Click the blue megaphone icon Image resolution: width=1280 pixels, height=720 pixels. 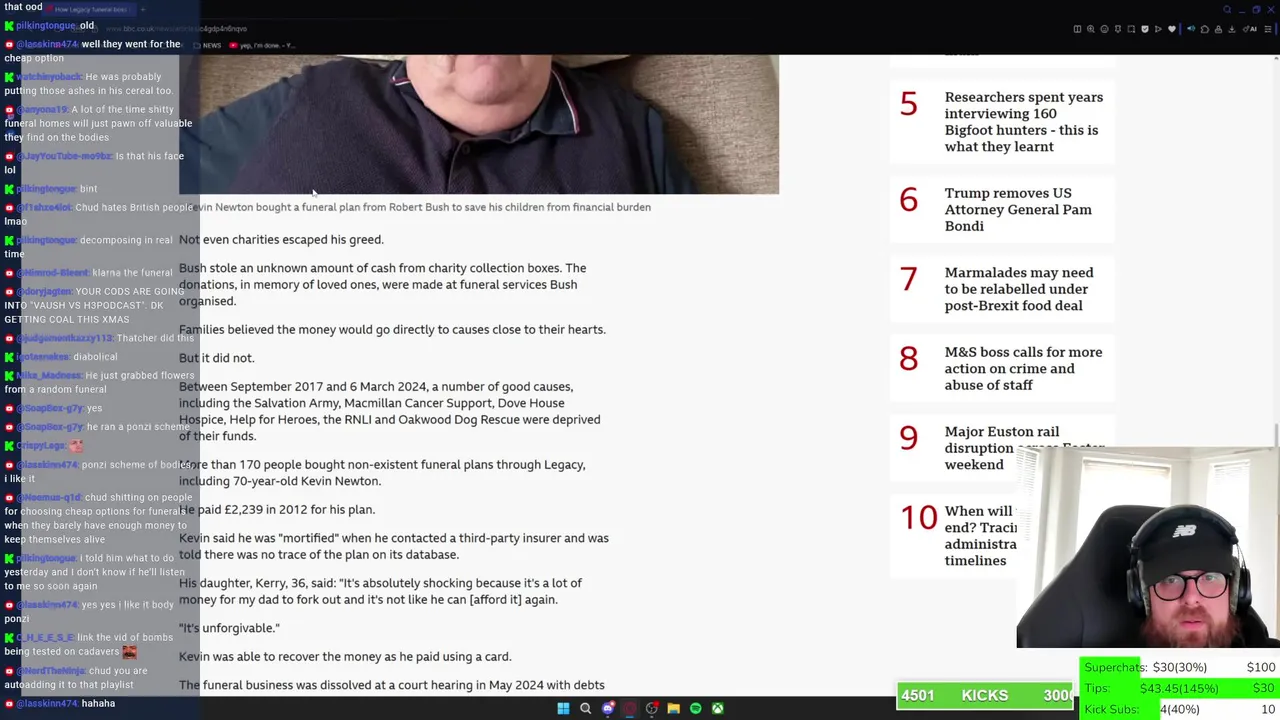1191,29
